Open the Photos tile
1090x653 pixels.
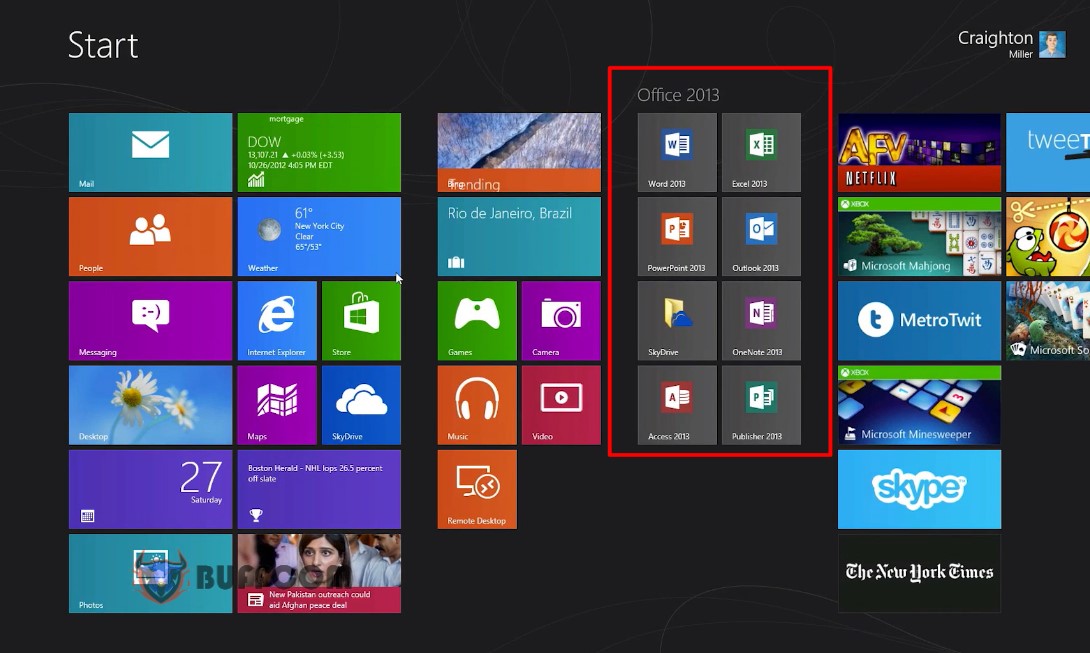(x=150, y=574)
